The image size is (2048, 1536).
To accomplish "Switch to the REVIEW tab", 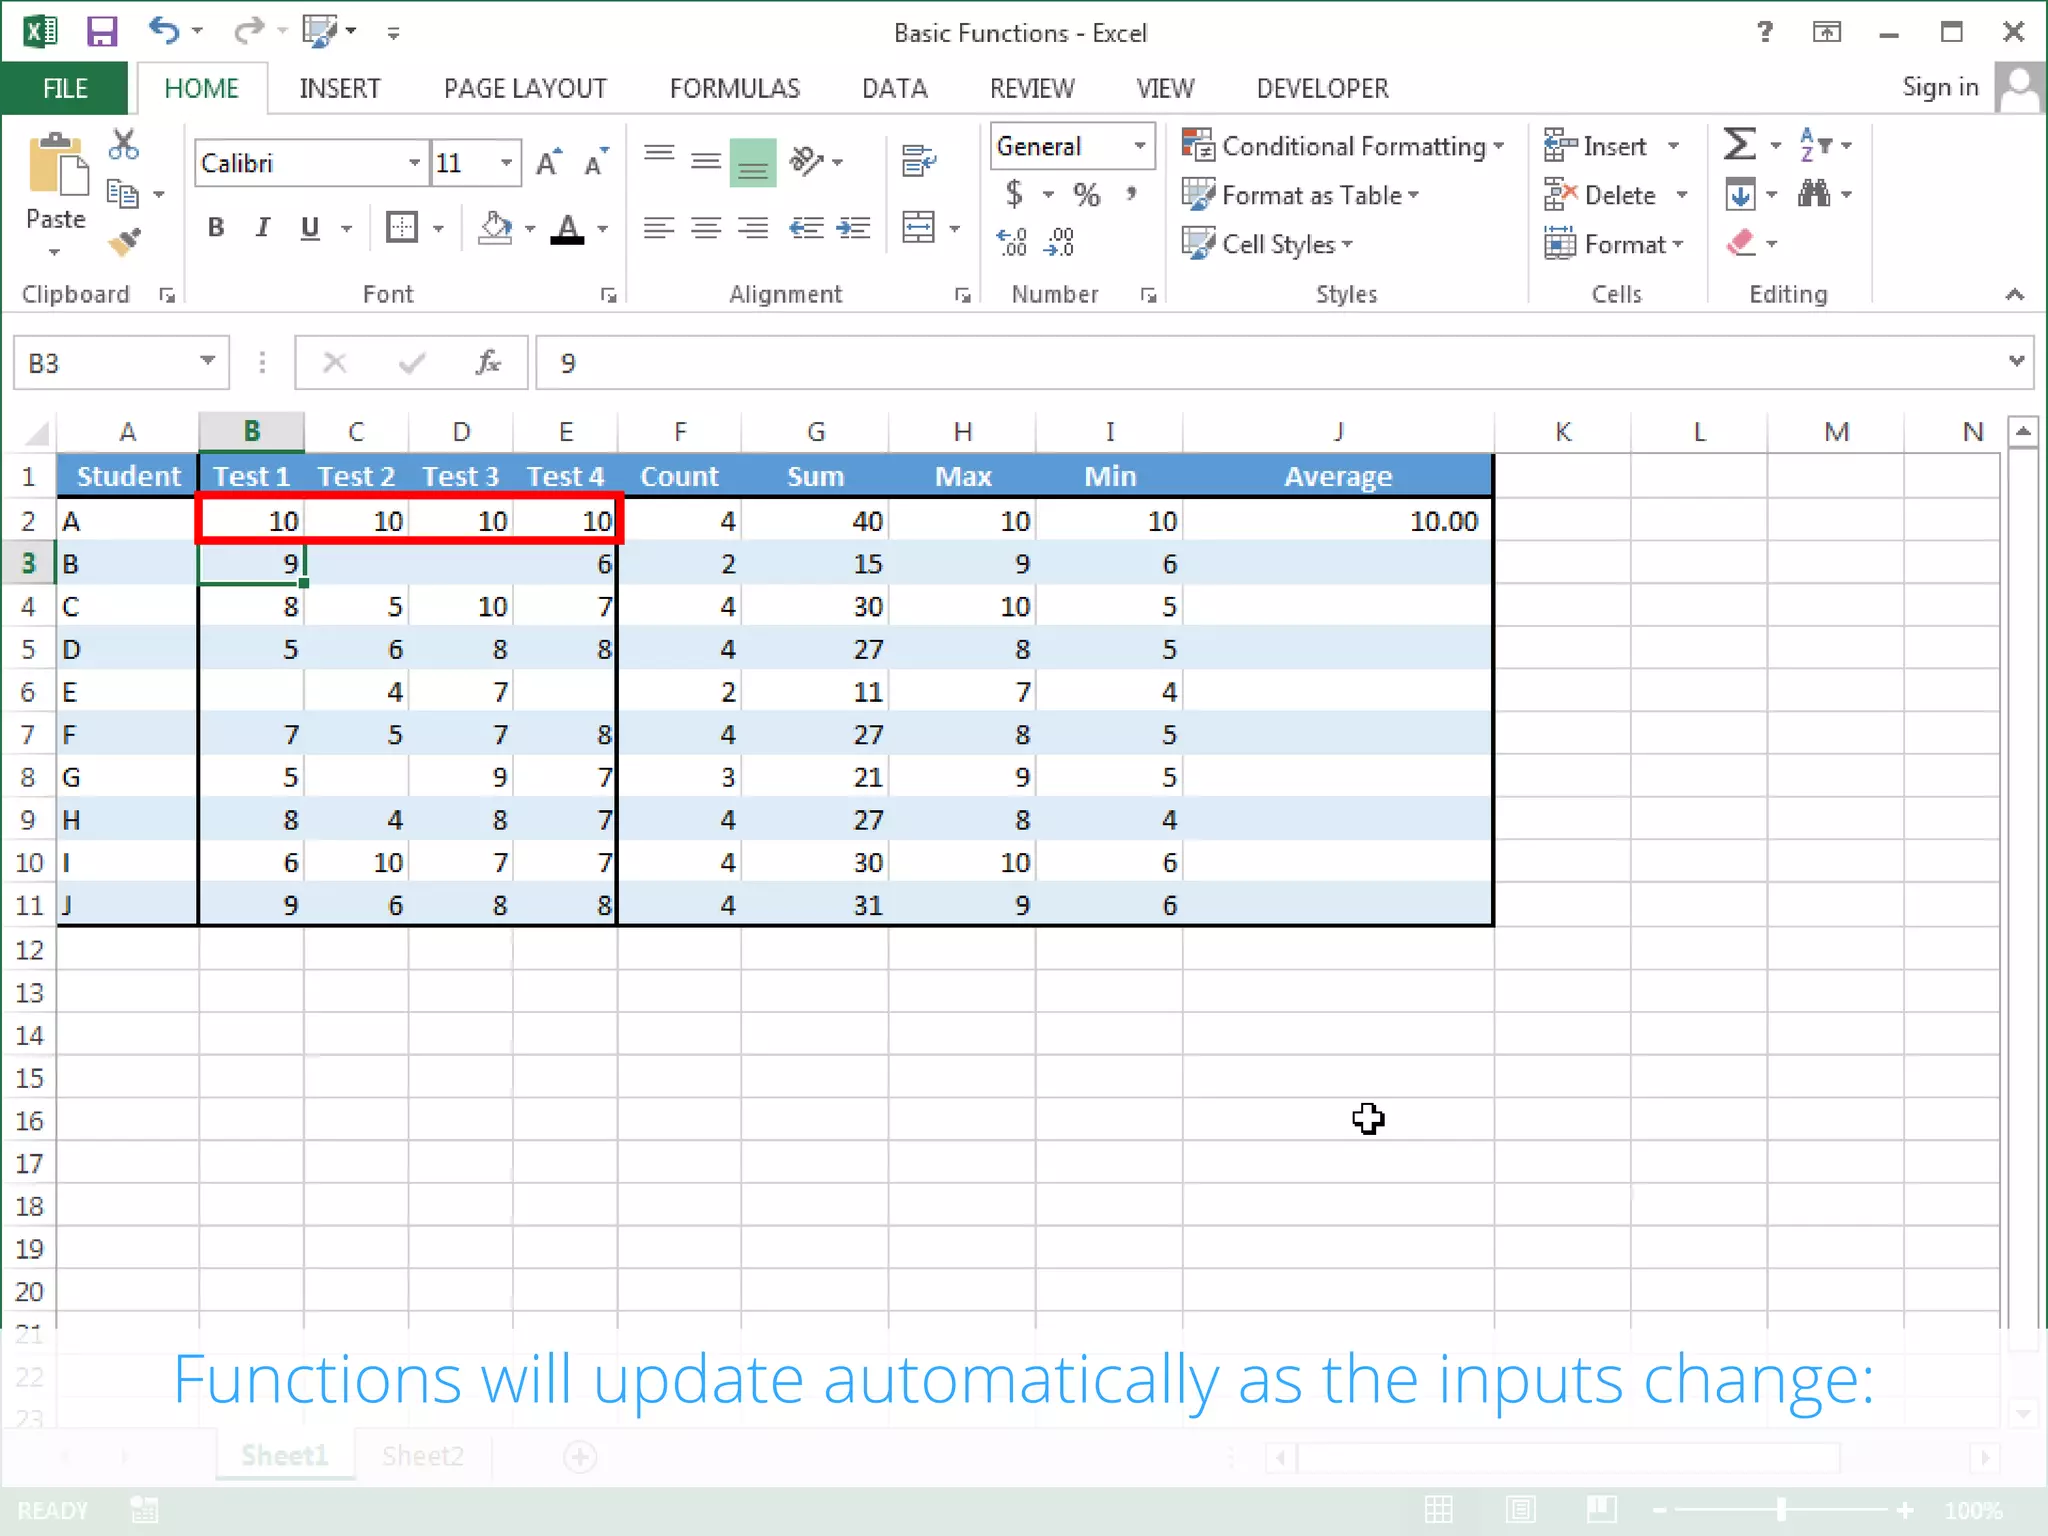I will click(1032, 88).
